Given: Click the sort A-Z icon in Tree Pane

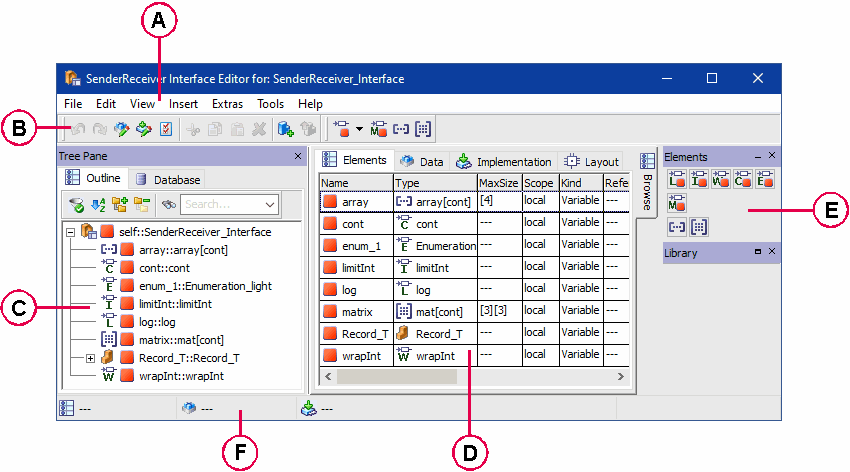Looking at the screenshot, I should pos(98,205).
